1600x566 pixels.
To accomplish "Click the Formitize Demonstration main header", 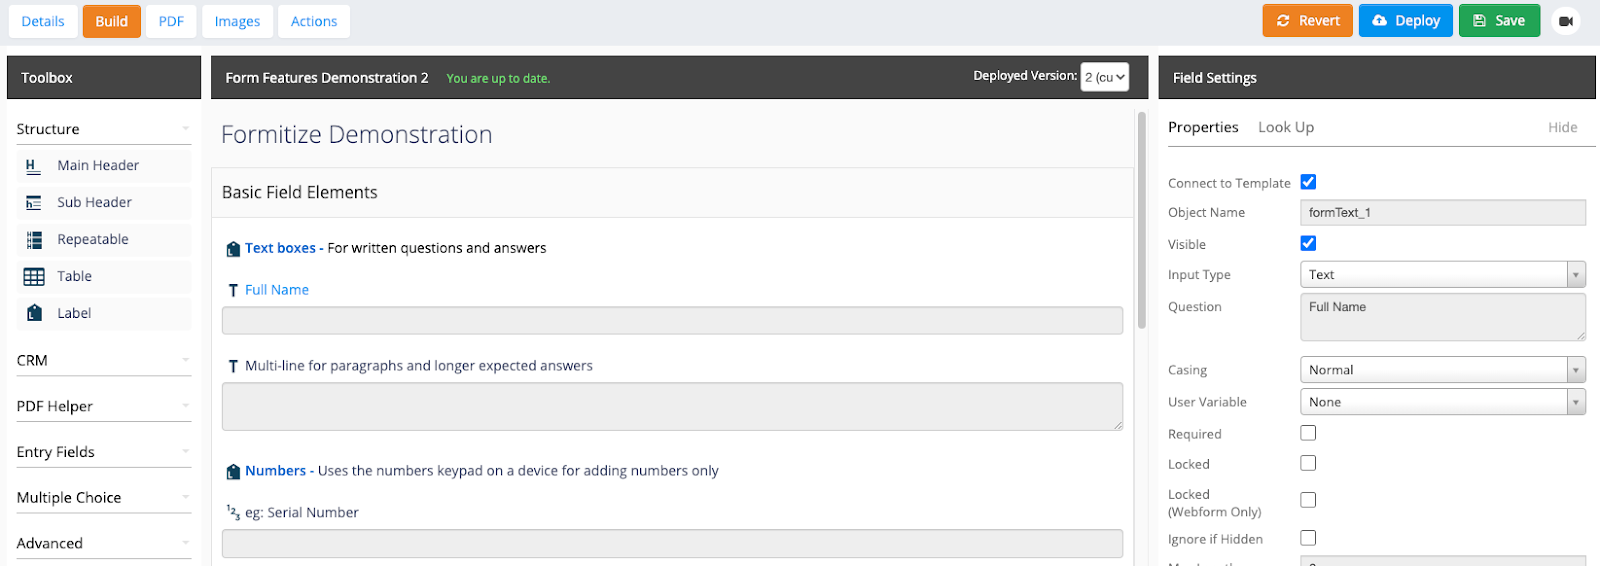I will (x=356, y=134).
